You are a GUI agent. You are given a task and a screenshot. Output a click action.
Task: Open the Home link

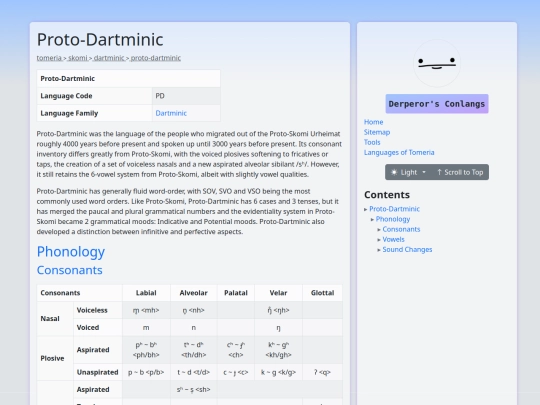(x=373, y=122)
